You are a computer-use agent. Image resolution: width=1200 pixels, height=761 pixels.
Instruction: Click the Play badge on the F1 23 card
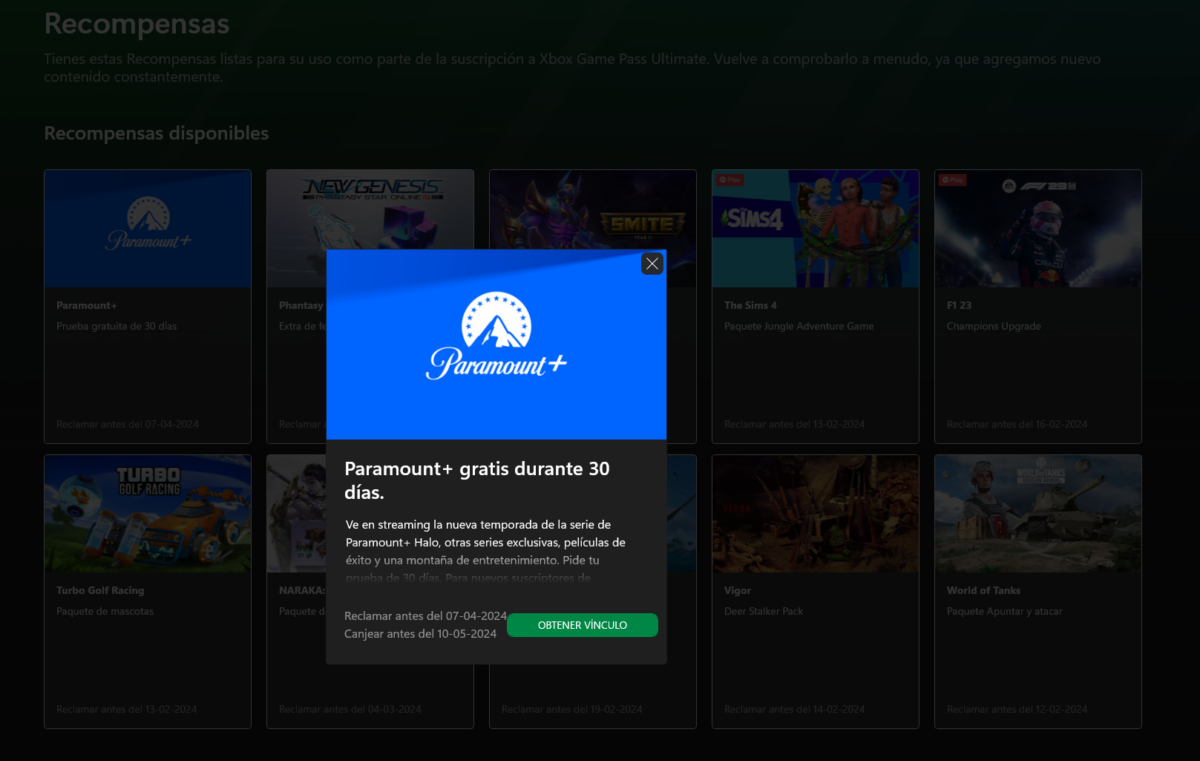point(953,180)
